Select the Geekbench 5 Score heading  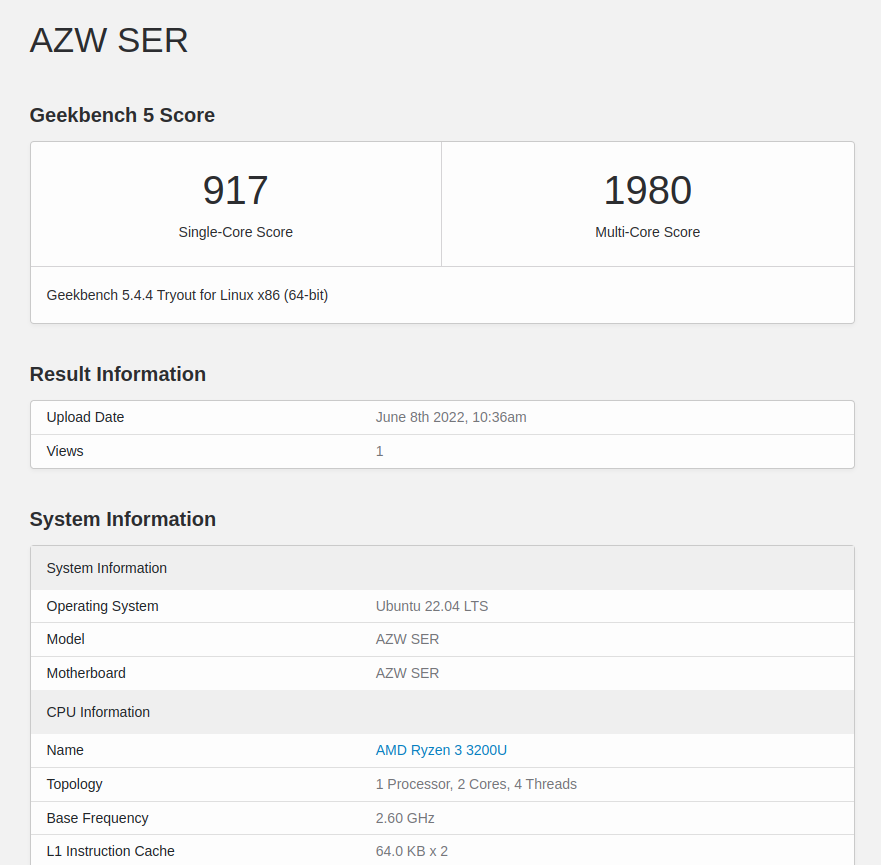click(122, 115)
